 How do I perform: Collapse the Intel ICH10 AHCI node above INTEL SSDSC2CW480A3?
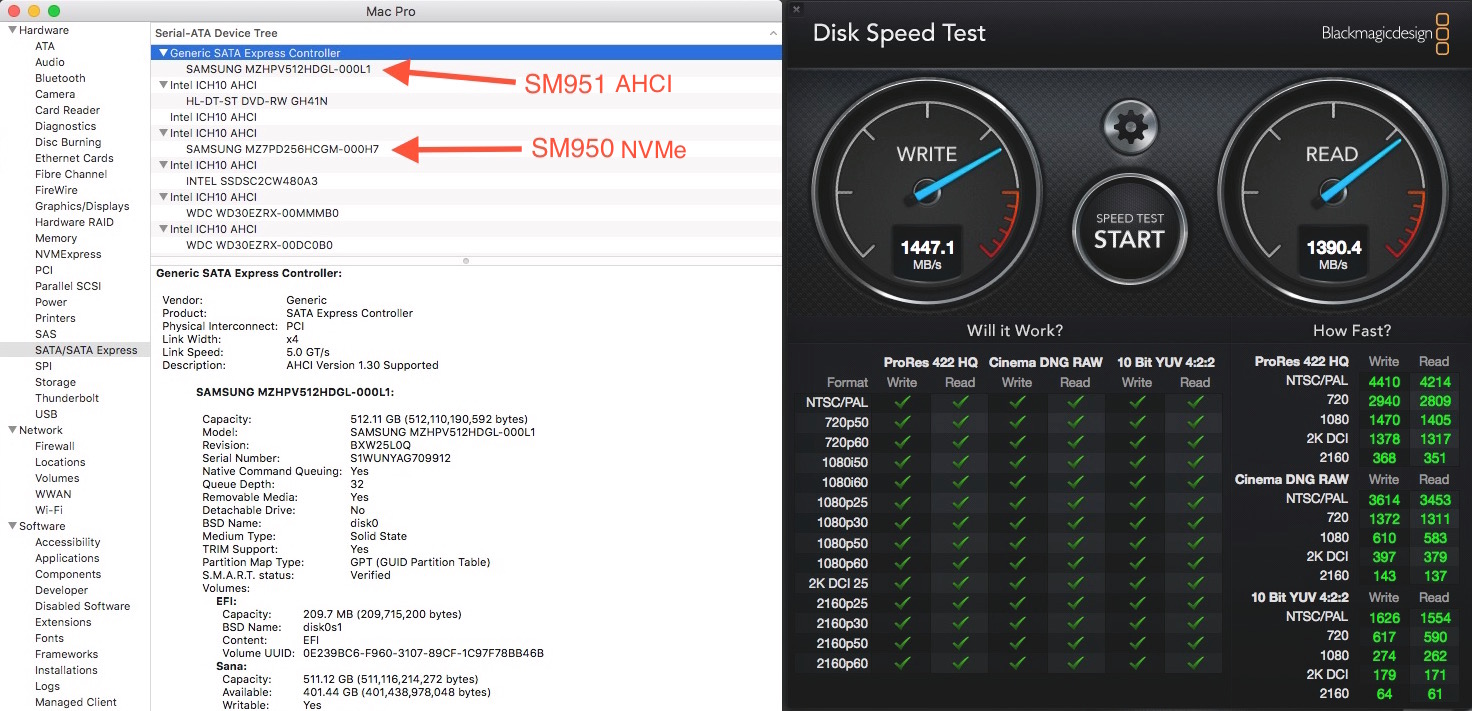coord(163,165)
